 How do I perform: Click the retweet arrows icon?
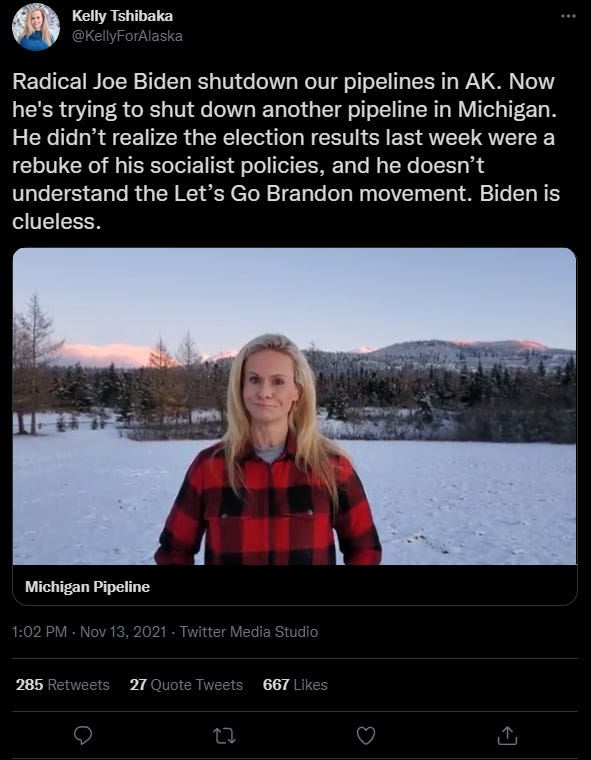pyautogui.click(x=224, y=736)
